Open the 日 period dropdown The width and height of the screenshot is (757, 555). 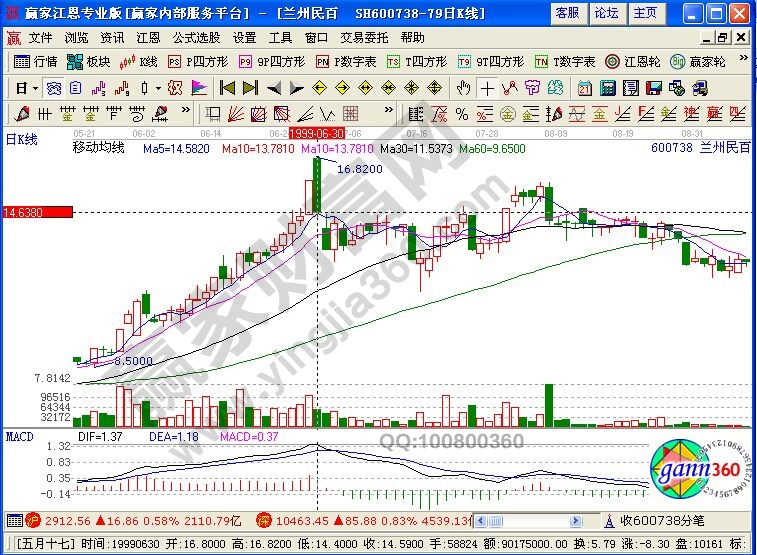coord(27,88)
